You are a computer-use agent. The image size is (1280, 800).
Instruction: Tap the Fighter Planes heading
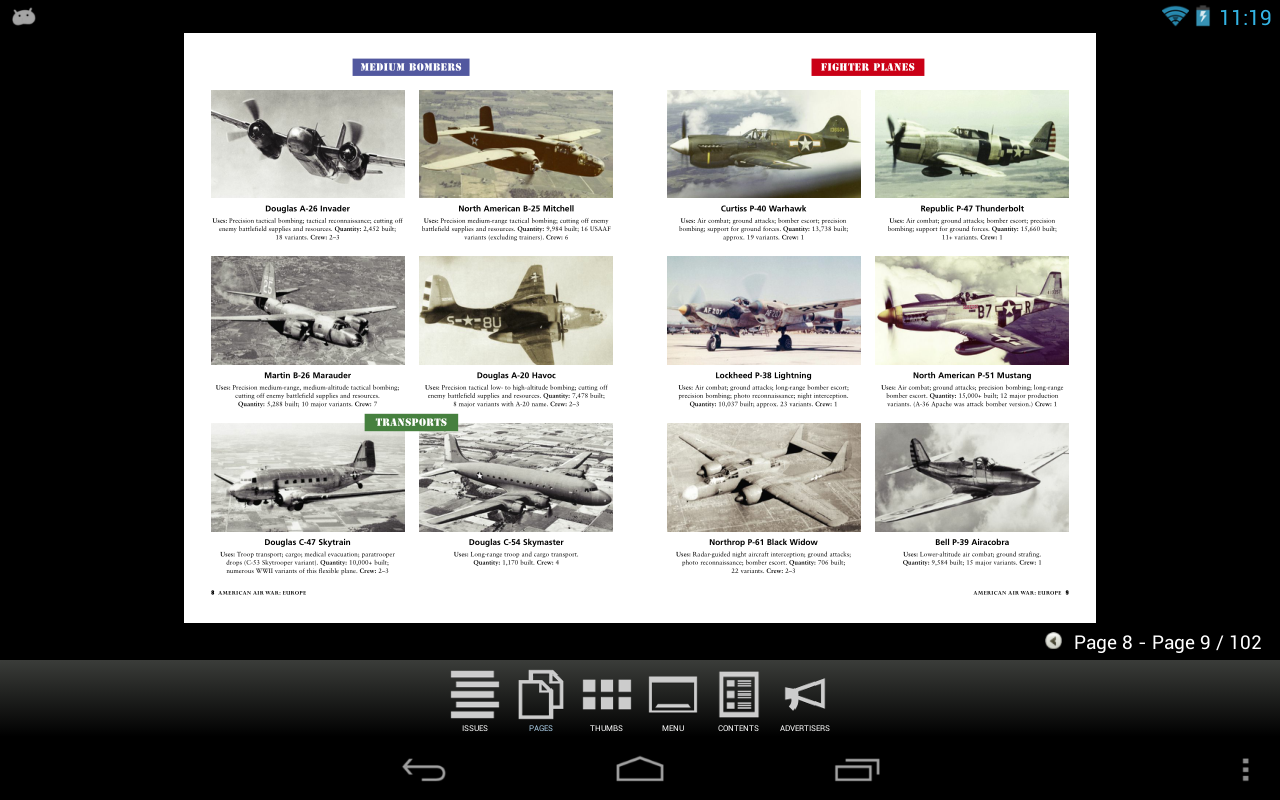pyautogui.click(x=868, y=67)
